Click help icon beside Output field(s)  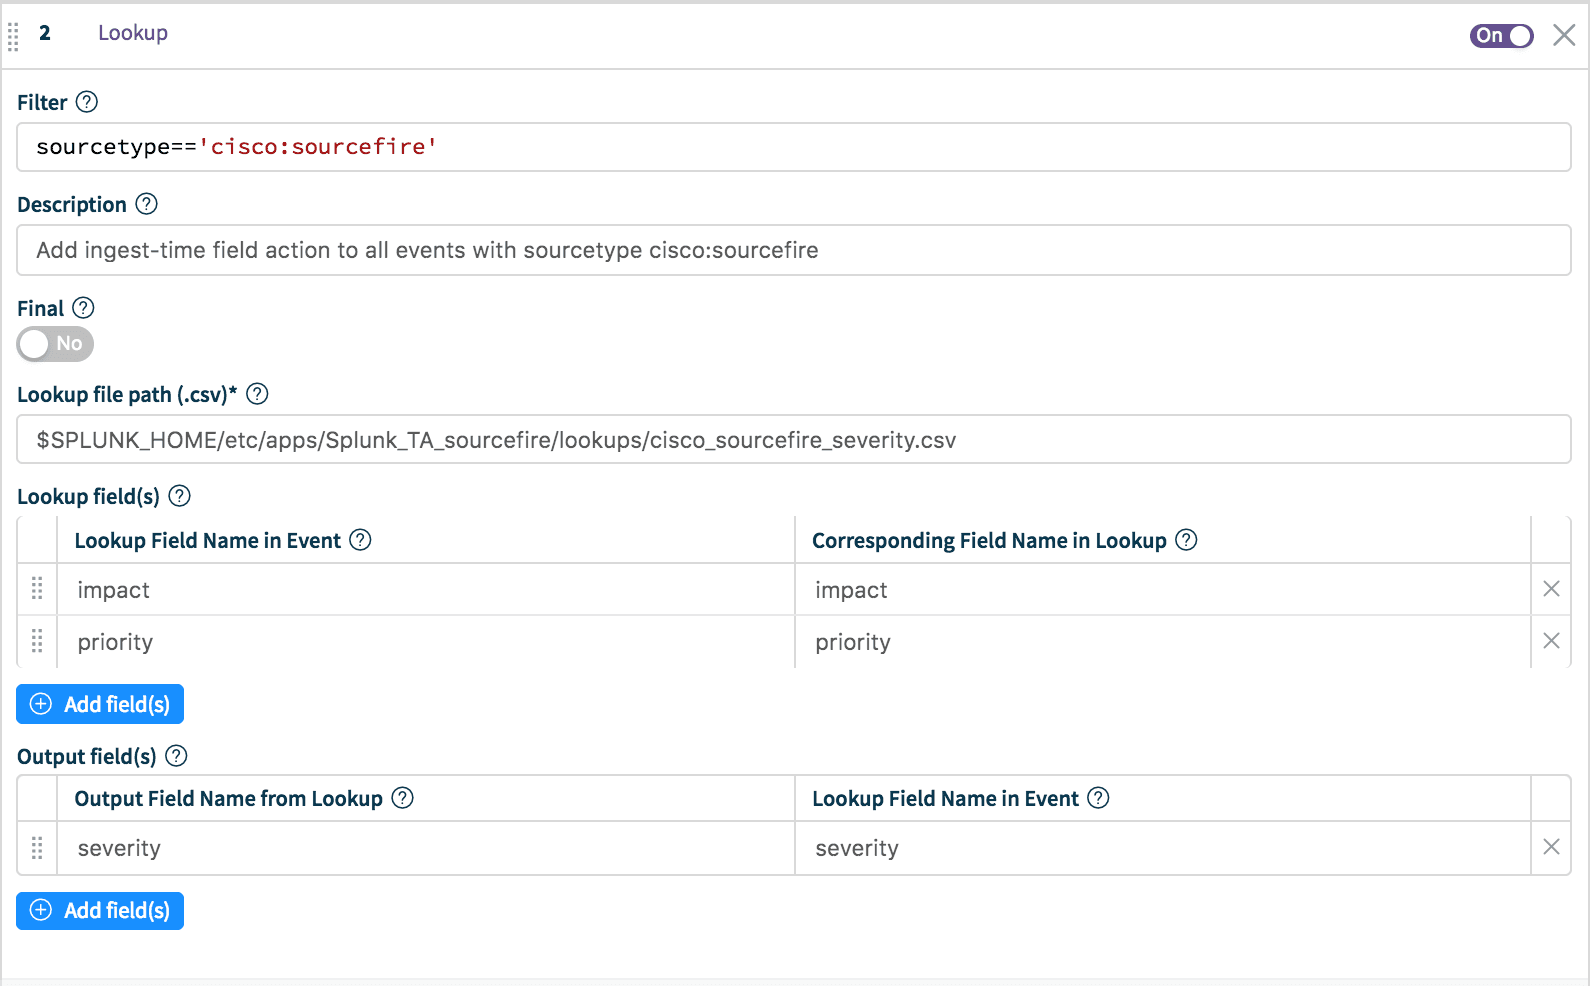[x=176, y=756]
